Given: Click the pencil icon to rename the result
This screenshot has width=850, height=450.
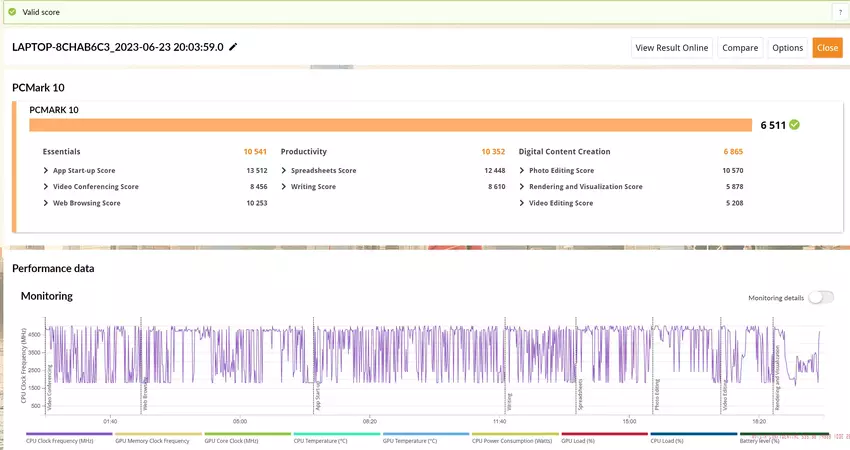Looking at the screenshot, I should point(233,47).
